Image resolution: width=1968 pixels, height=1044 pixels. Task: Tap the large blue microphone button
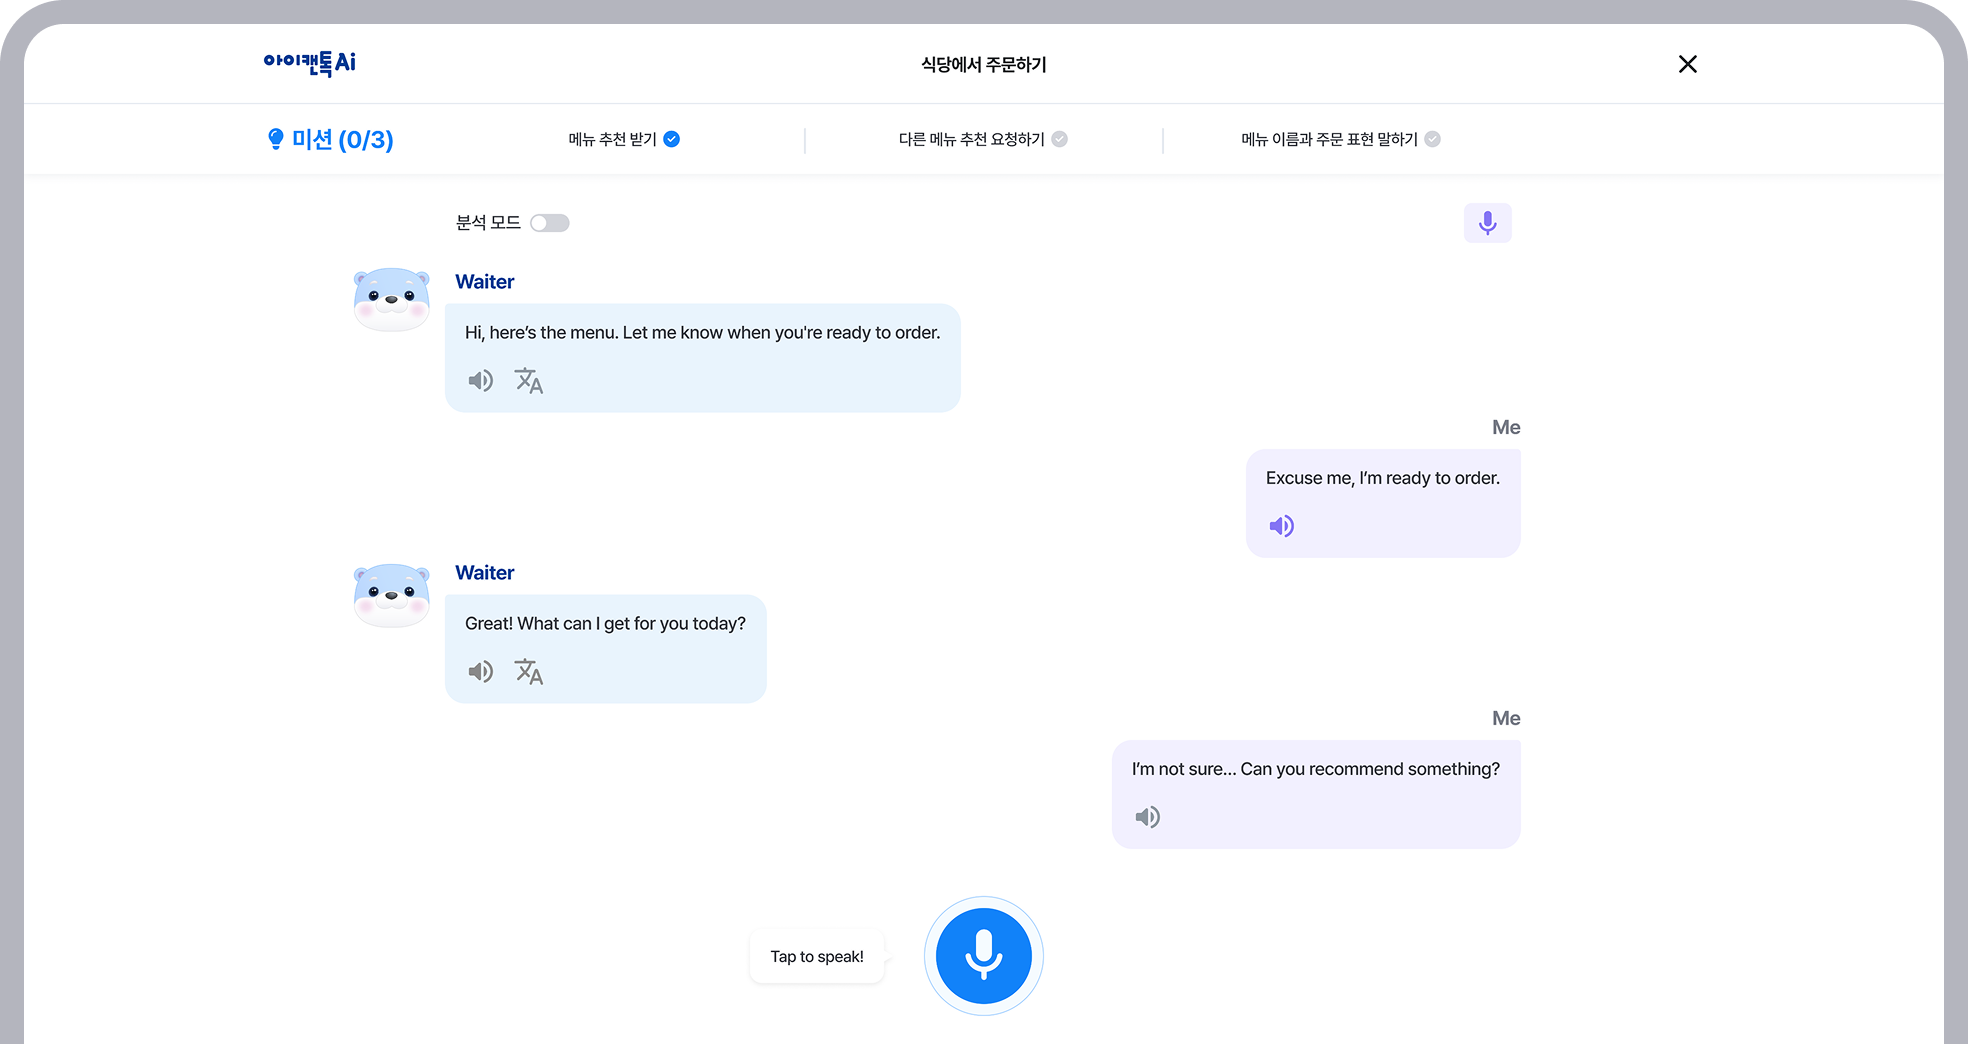(983, 955)
